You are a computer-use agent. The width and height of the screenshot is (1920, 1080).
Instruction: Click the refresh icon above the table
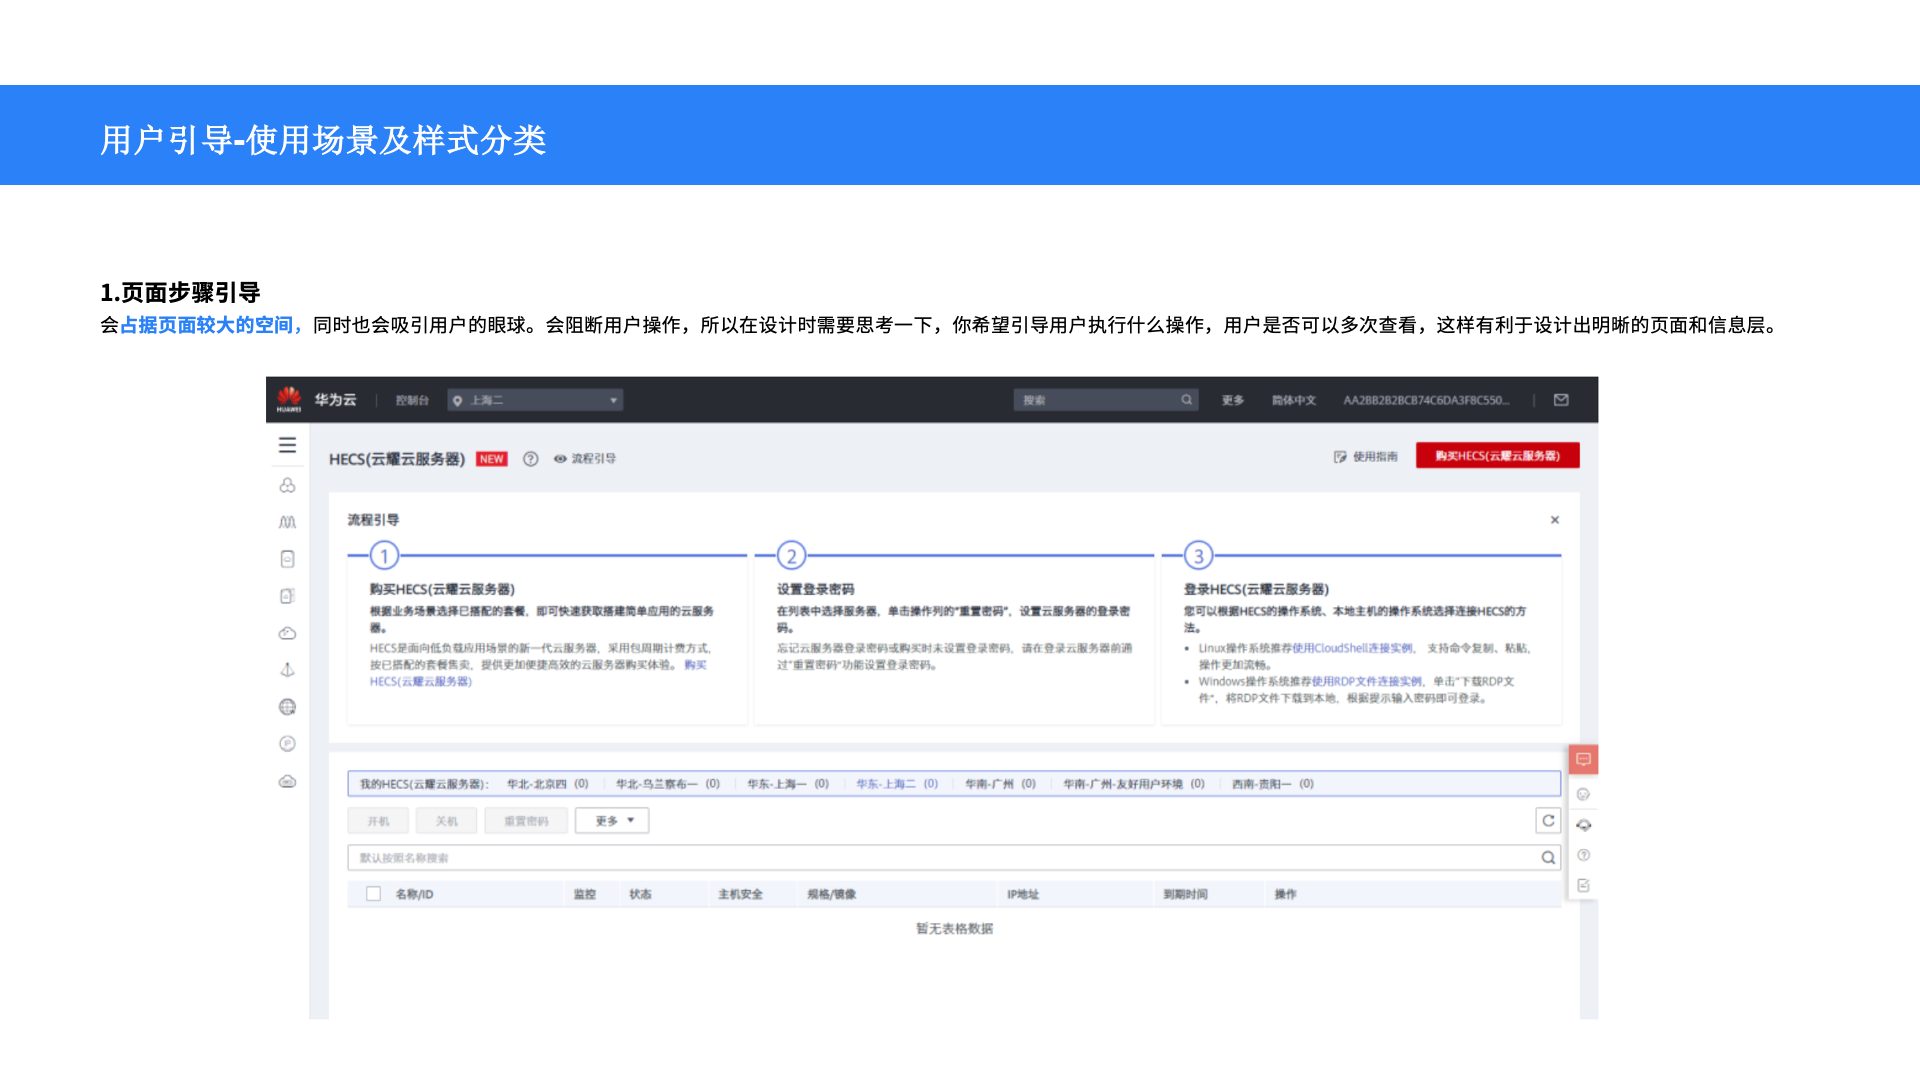tap(1548, 821)
